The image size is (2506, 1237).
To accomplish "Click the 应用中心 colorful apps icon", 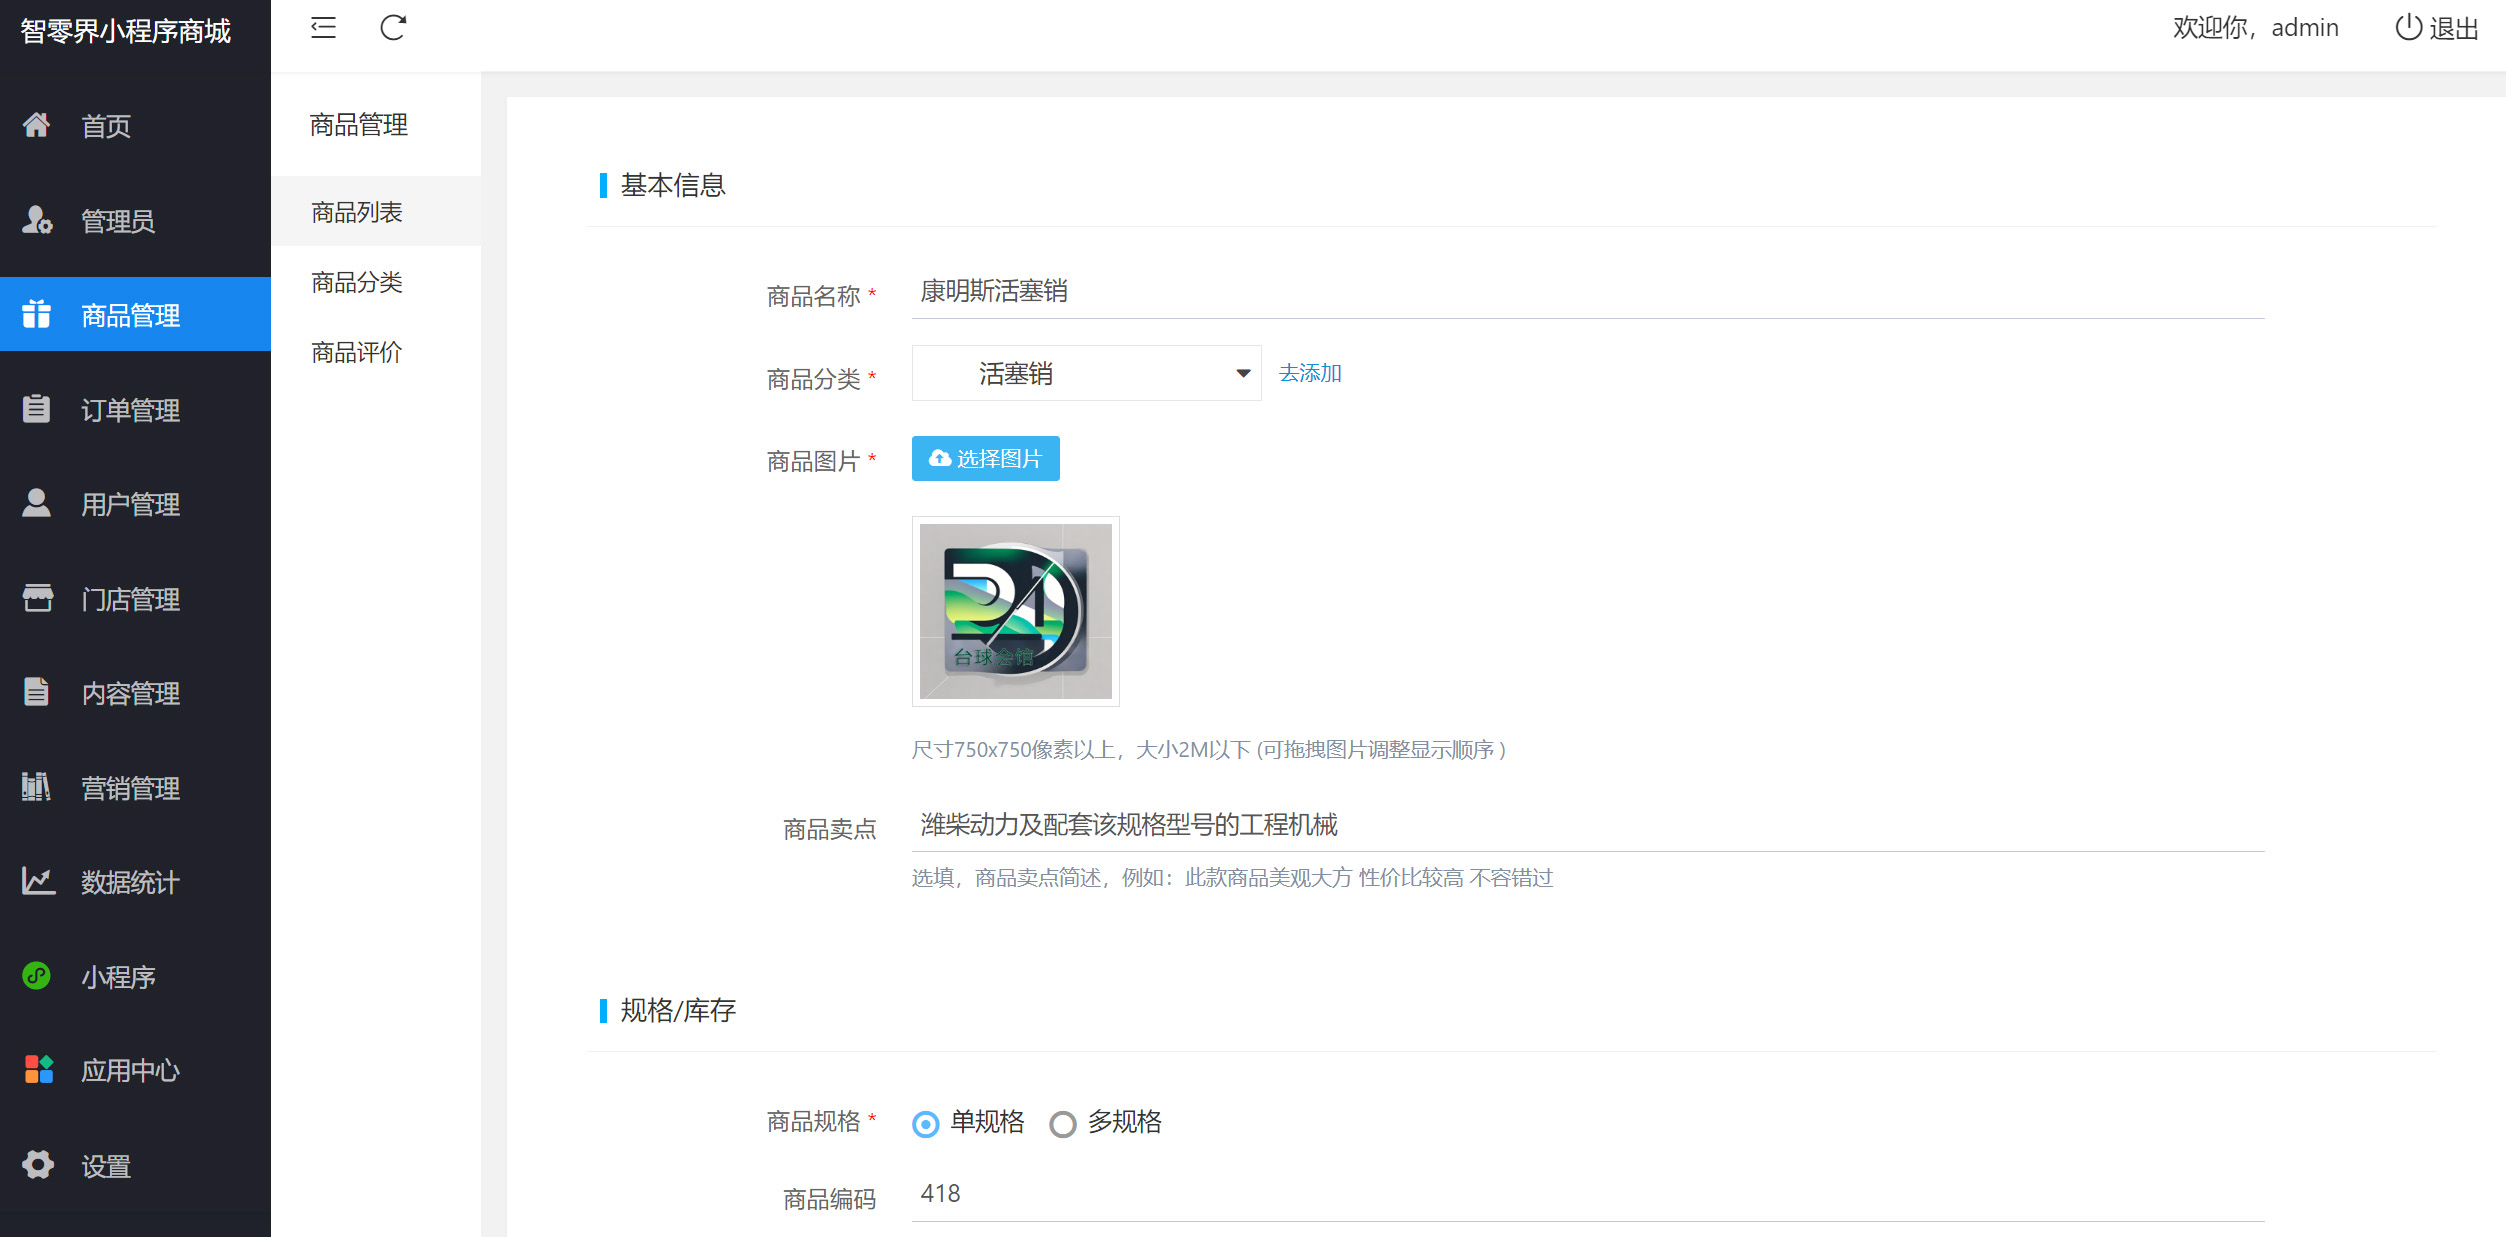I will click(x=37, y=1070).
